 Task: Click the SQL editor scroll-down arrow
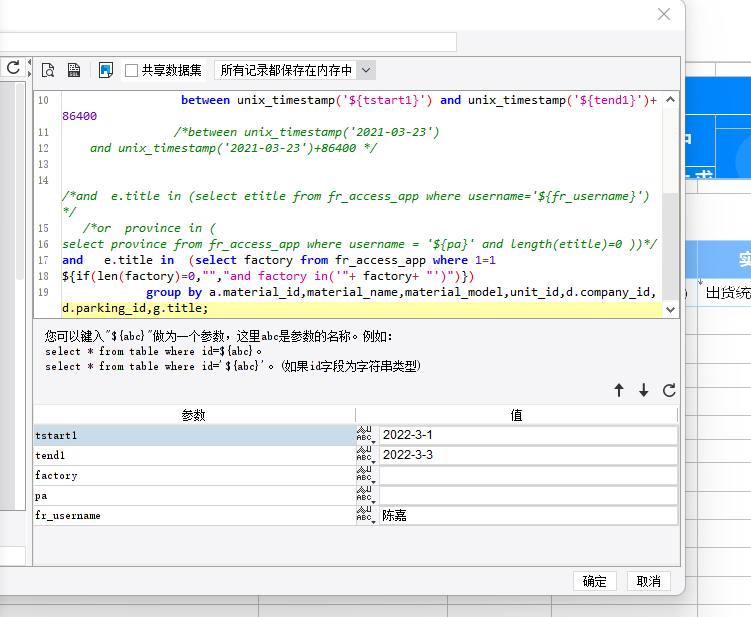(671, 309)
